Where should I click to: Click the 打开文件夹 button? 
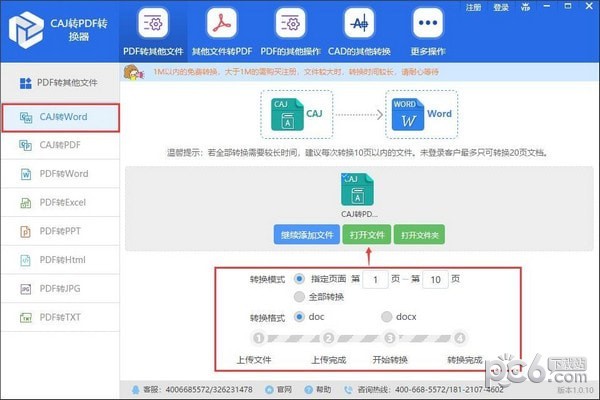click(x=419, y=235)
